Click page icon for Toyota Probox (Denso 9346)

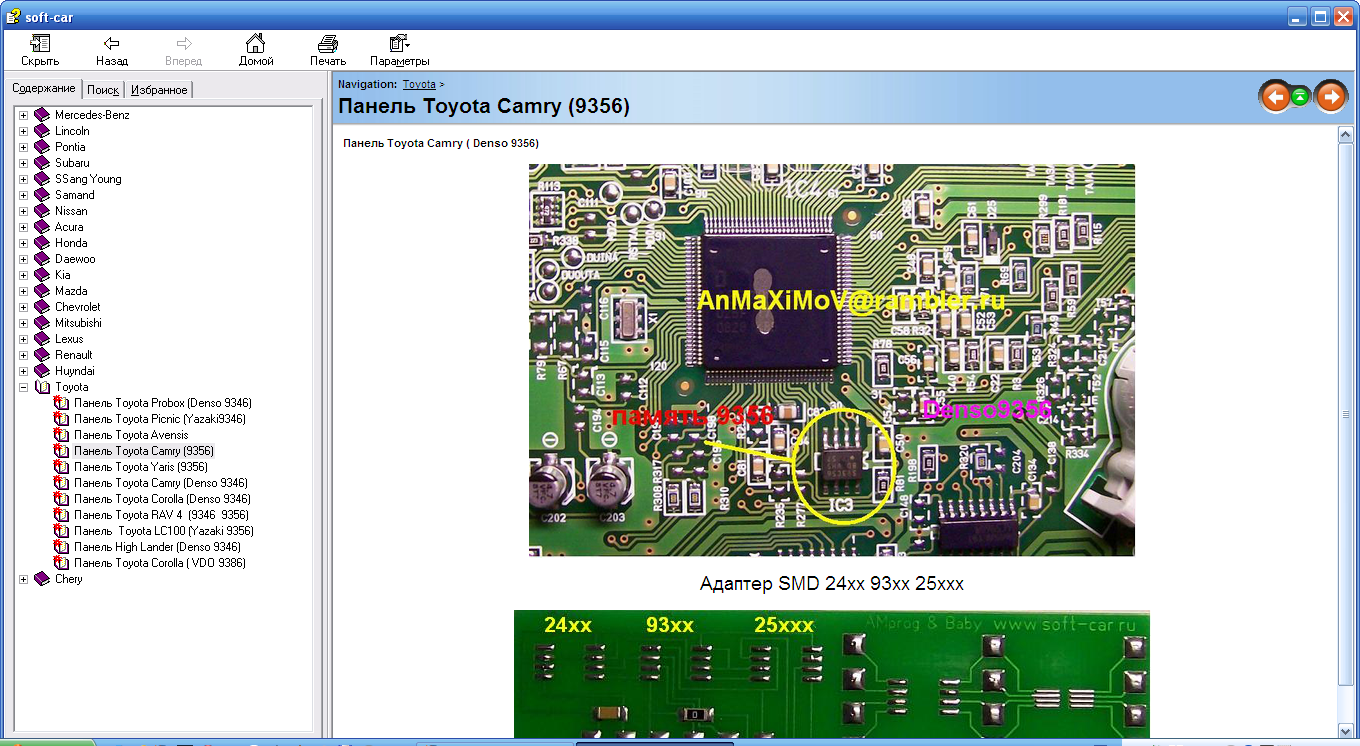click(61, 403)
